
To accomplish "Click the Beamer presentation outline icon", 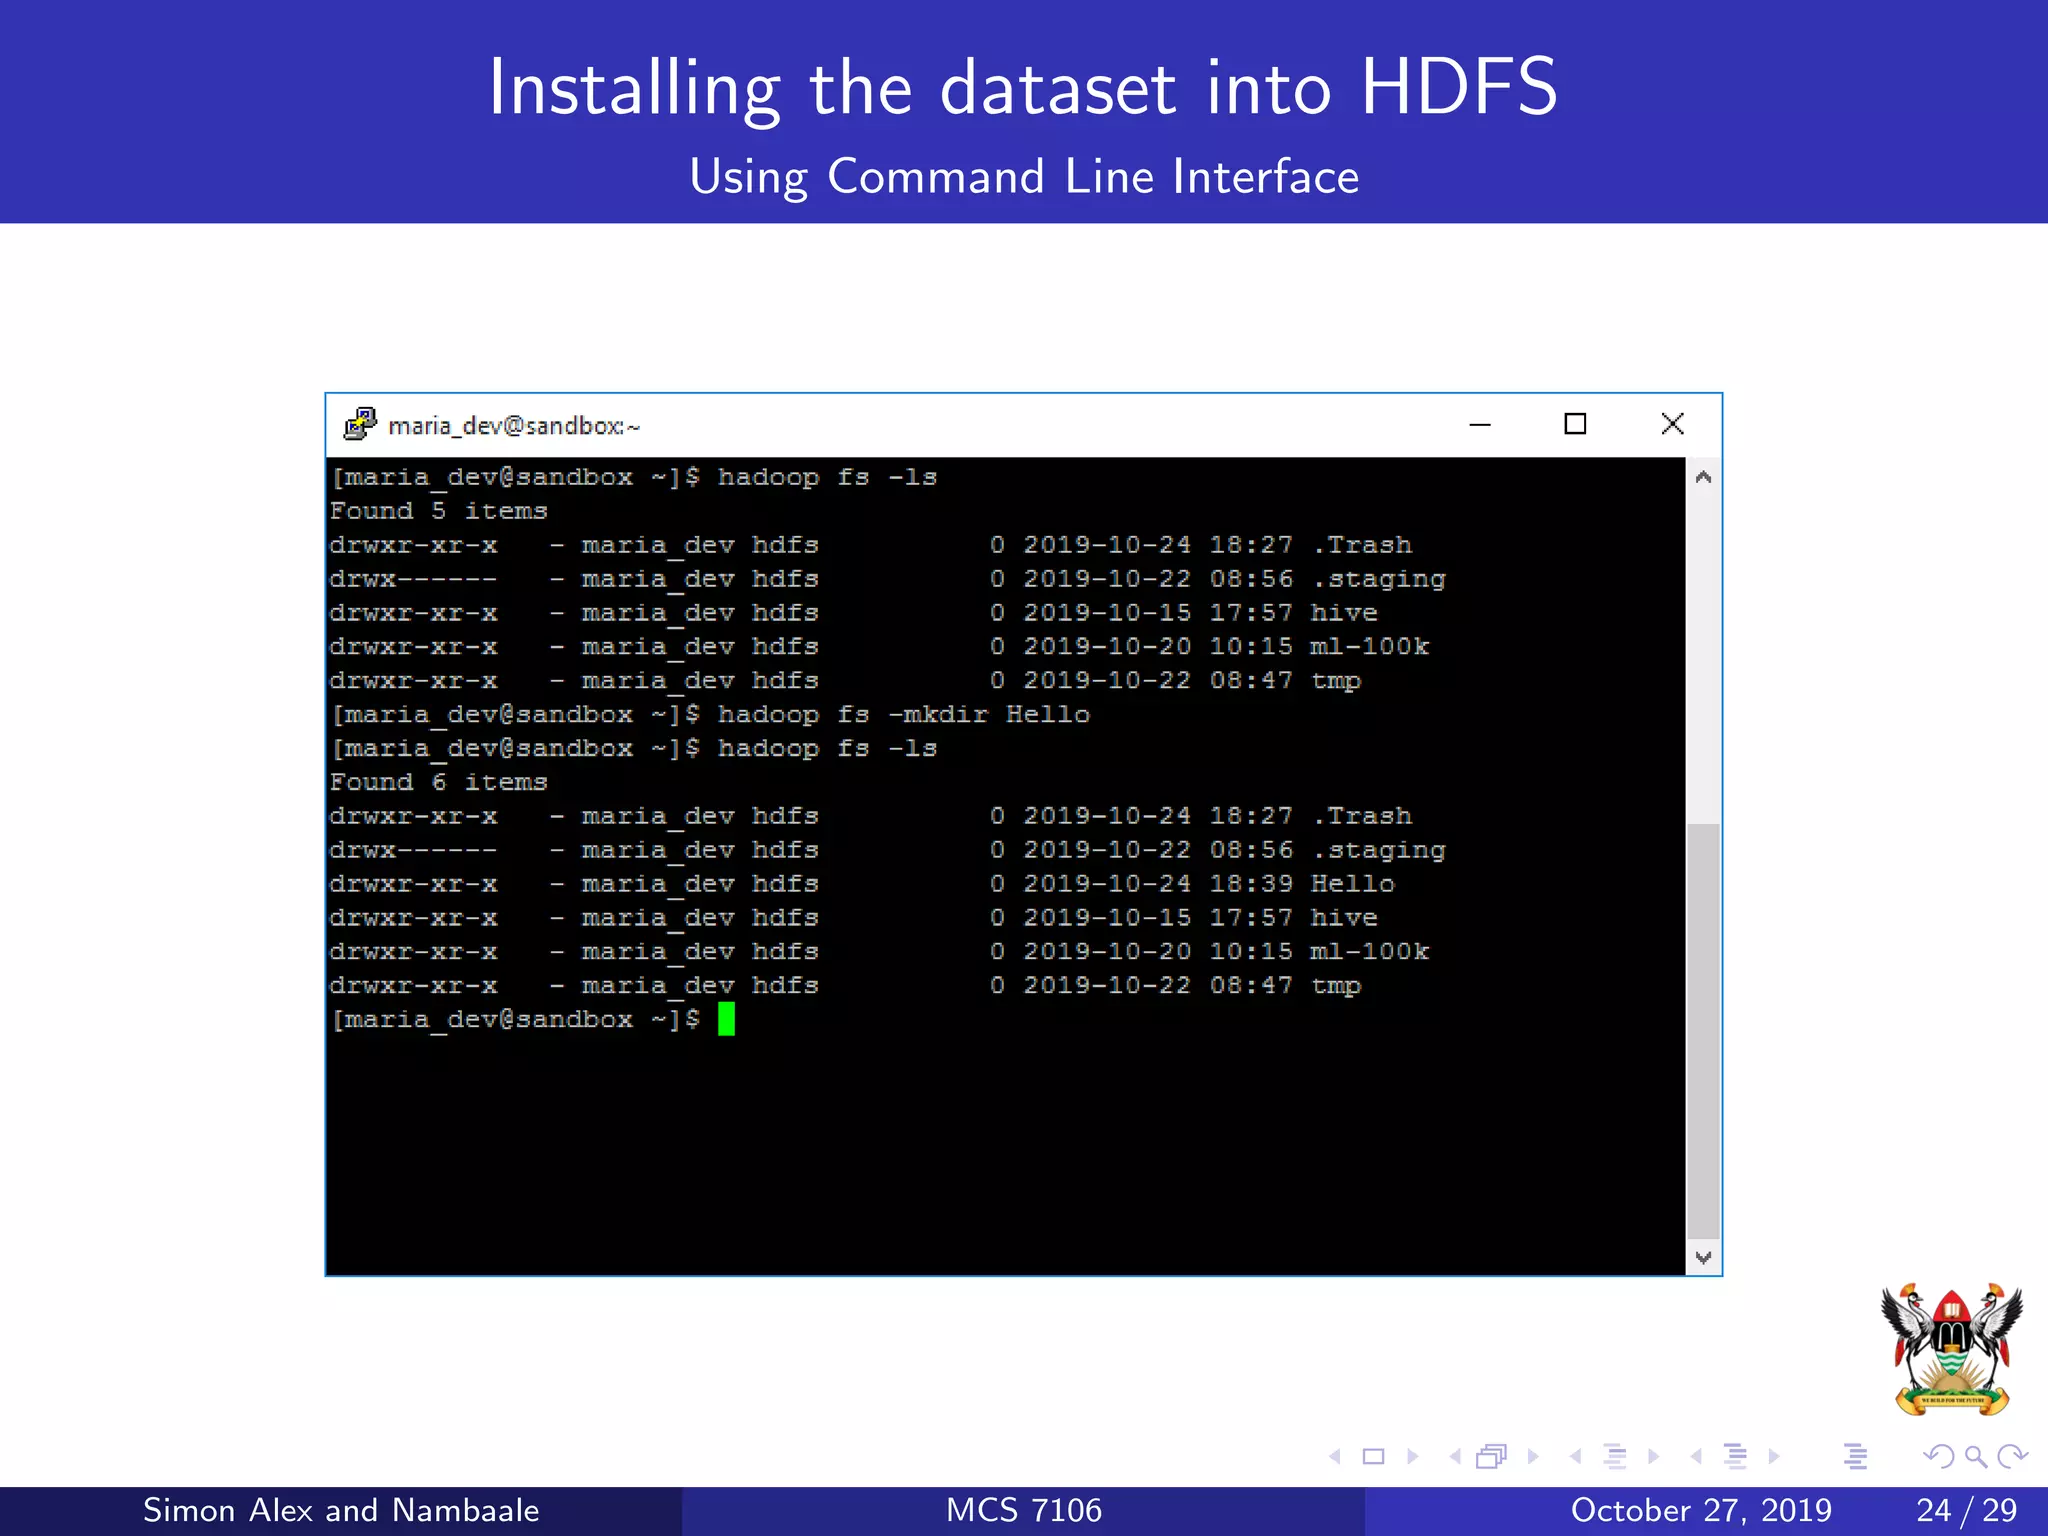I will (x=1856, y=1457).
